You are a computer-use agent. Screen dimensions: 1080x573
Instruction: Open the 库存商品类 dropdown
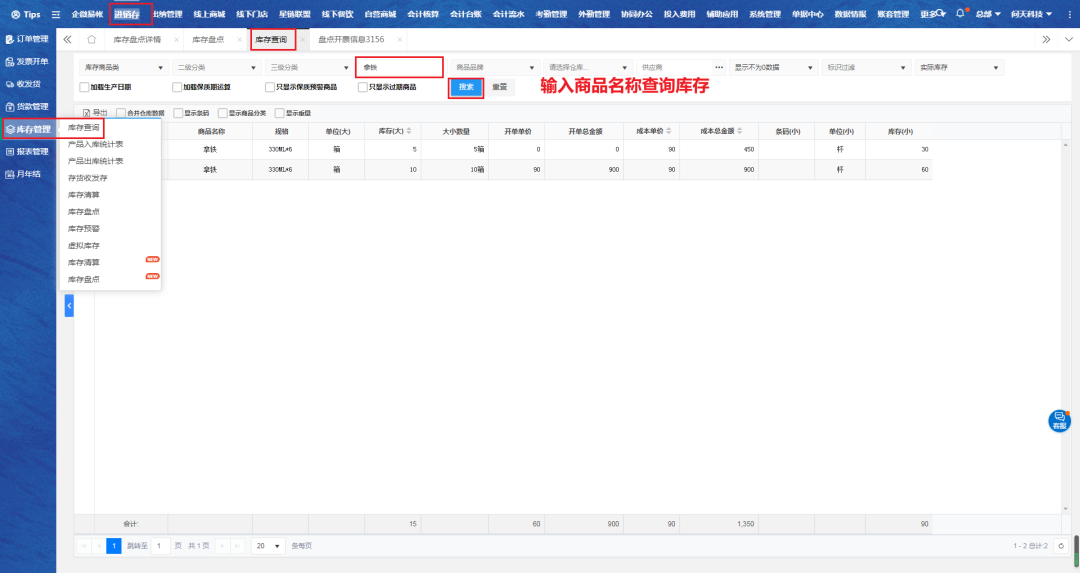point(124,67)
